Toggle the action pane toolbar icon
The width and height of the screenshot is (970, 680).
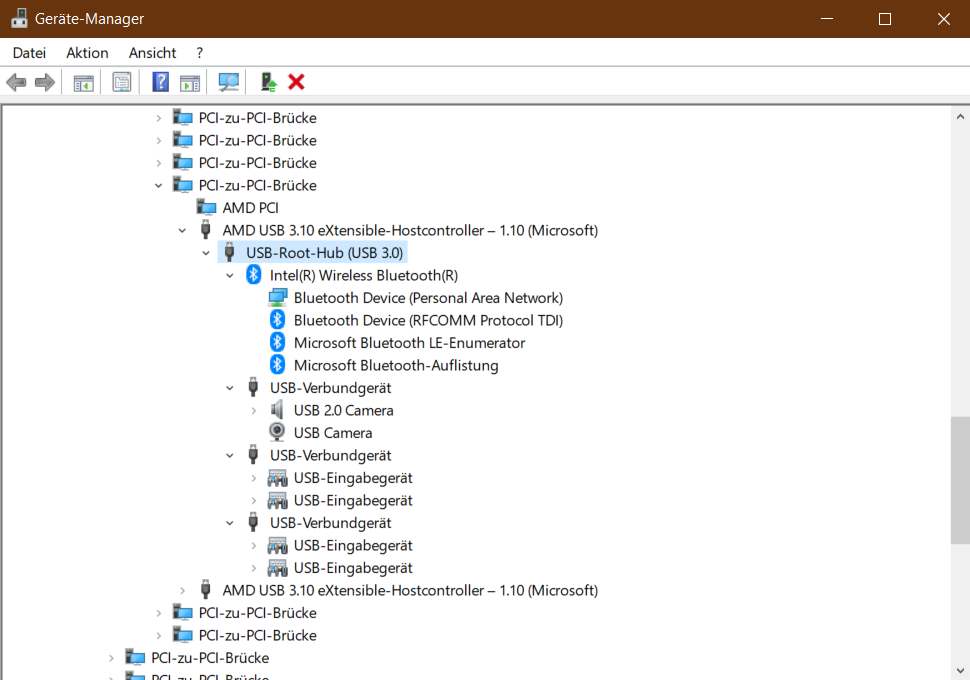tap(190, 82)
